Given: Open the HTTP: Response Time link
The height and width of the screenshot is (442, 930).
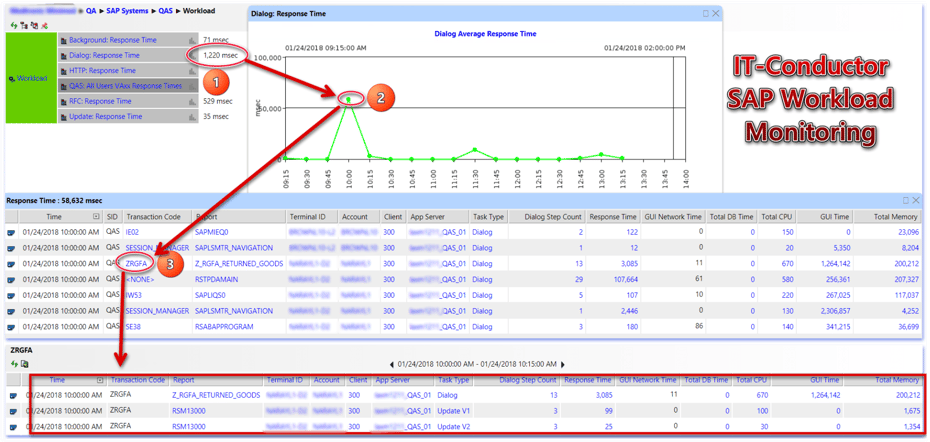Looking at the screenshot, I should (101, 71).
